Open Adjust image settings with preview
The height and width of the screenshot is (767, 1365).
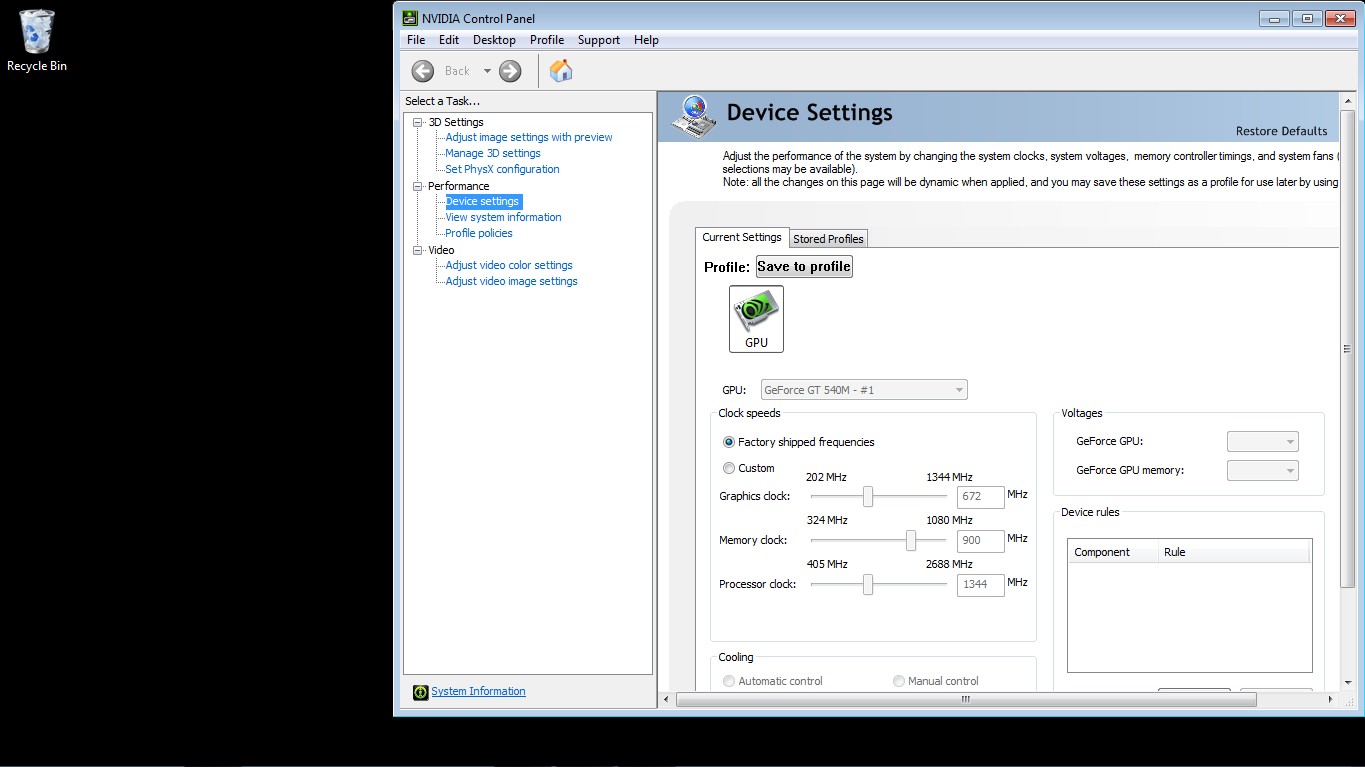[x=529, y=137]
